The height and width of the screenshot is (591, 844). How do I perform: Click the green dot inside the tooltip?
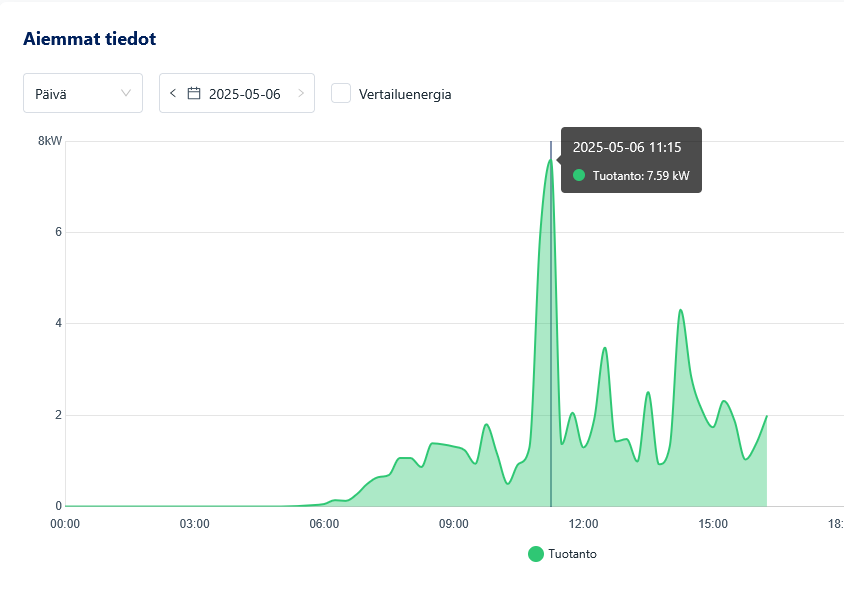click(578, 176)
